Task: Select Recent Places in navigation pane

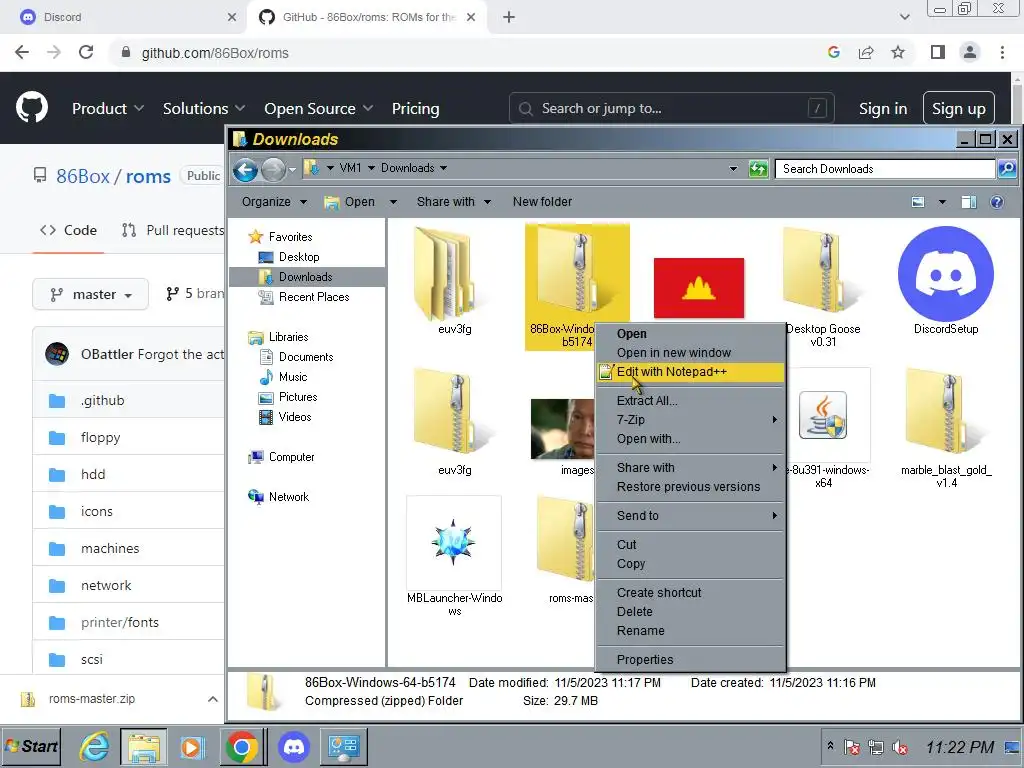Action: click(x=313, y=297)
